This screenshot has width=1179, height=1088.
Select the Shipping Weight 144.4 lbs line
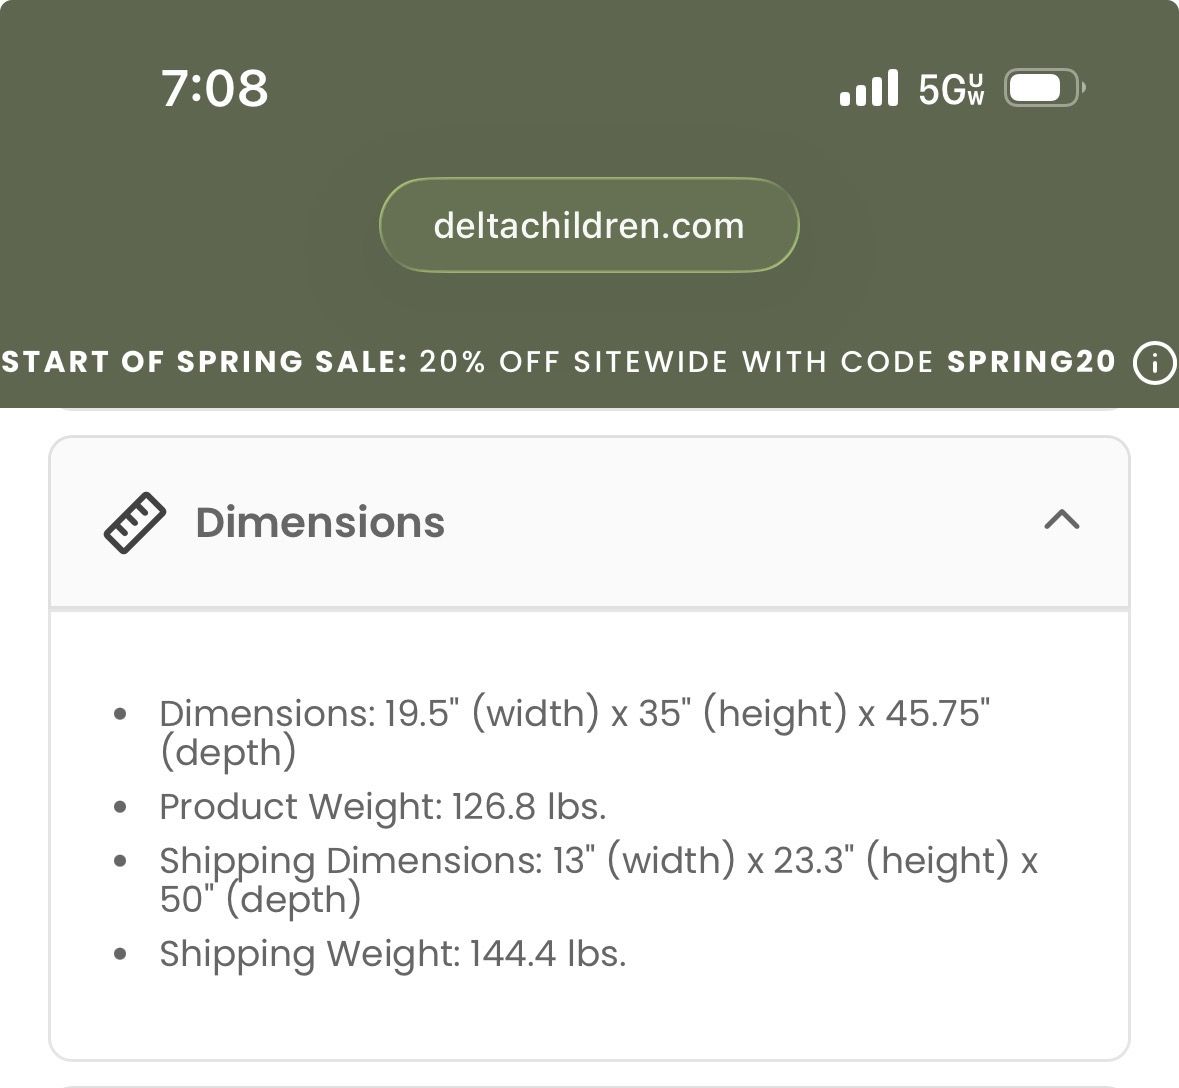(392, 954)
